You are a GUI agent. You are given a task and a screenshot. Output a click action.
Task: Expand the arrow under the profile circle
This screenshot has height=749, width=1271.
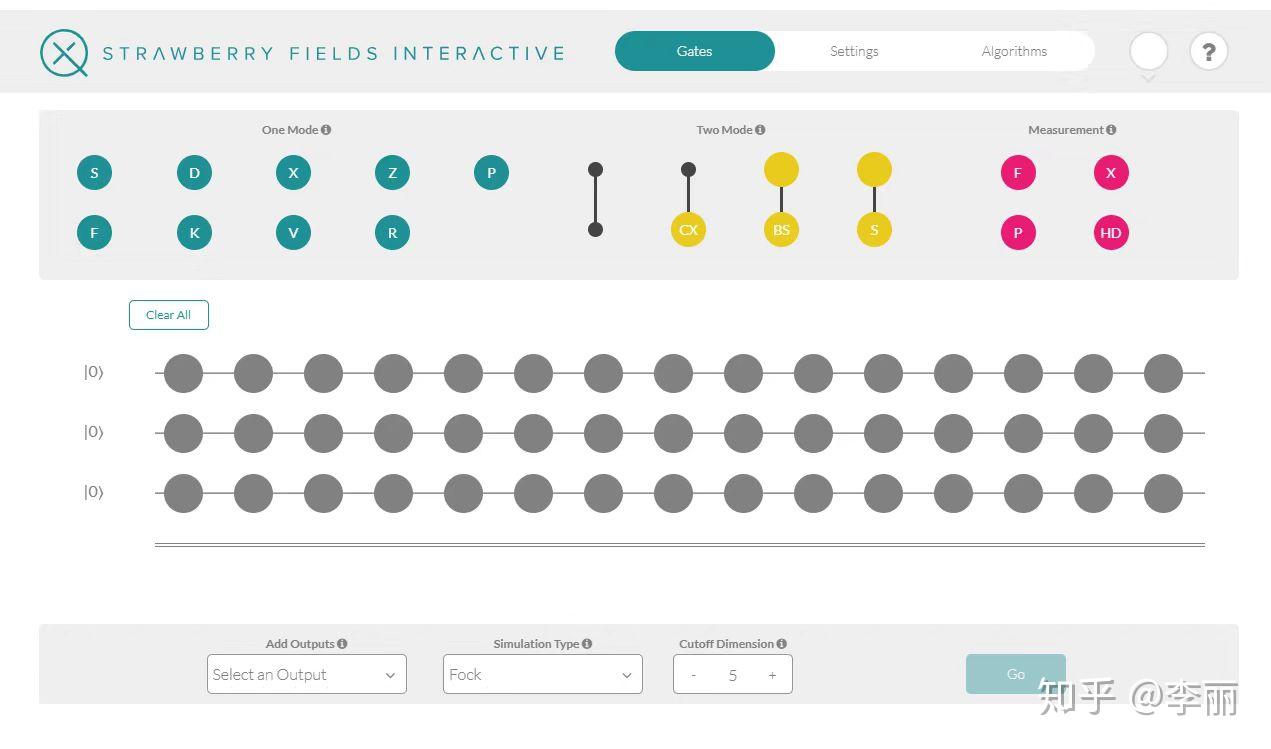[1148, 78]
